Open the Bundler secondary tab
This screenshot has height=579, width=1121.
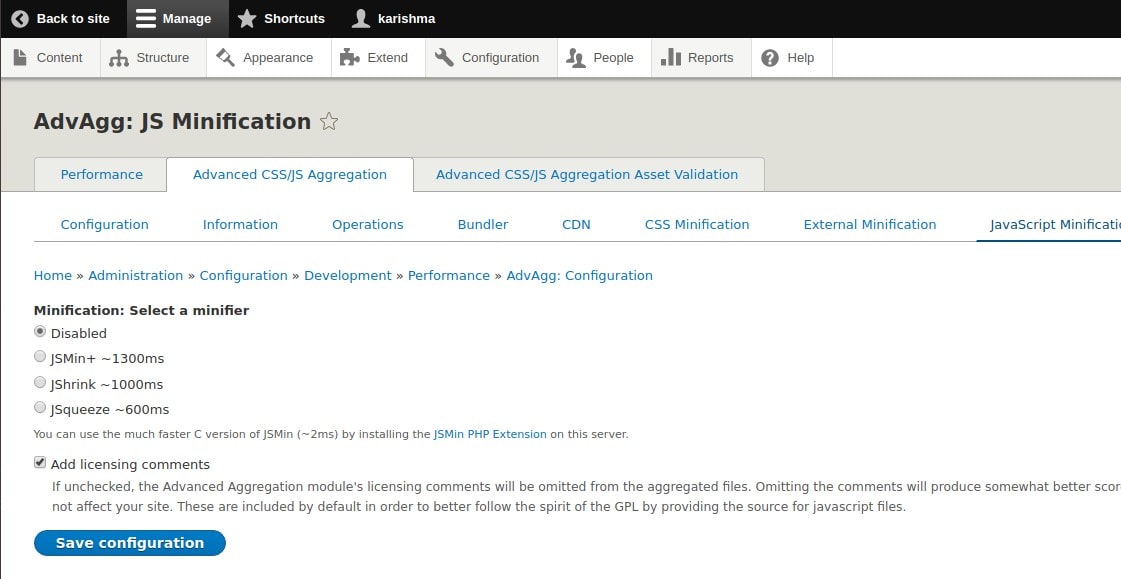click(483, 224)
